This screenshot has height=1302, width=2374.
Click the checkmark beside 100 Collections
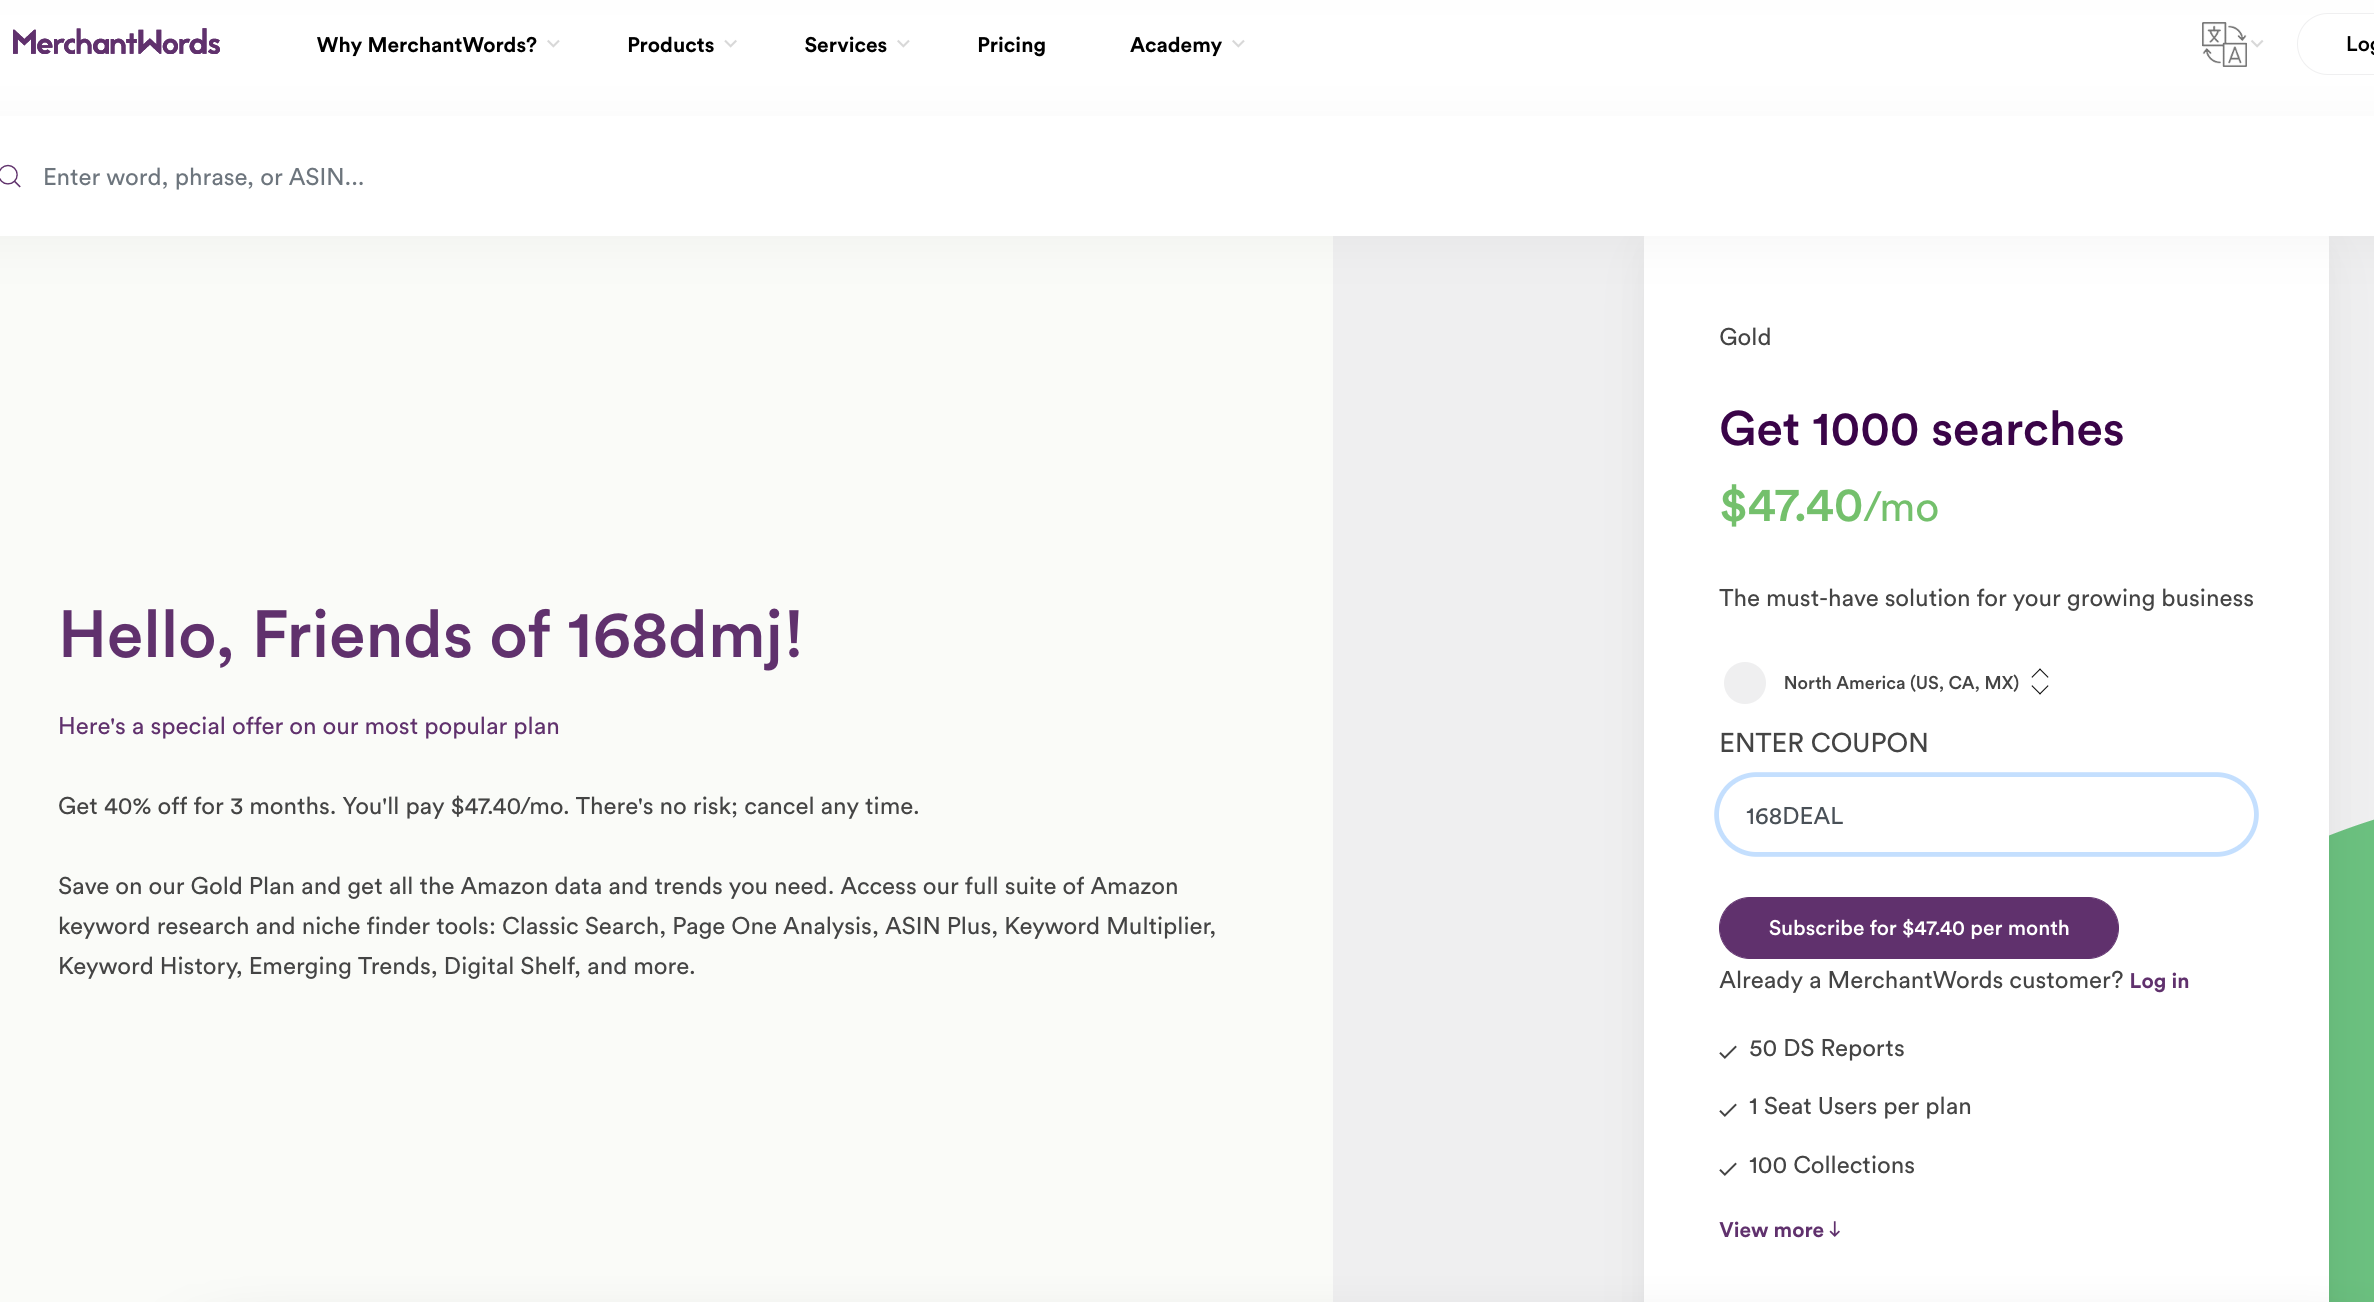(x=1728, y=1168)
